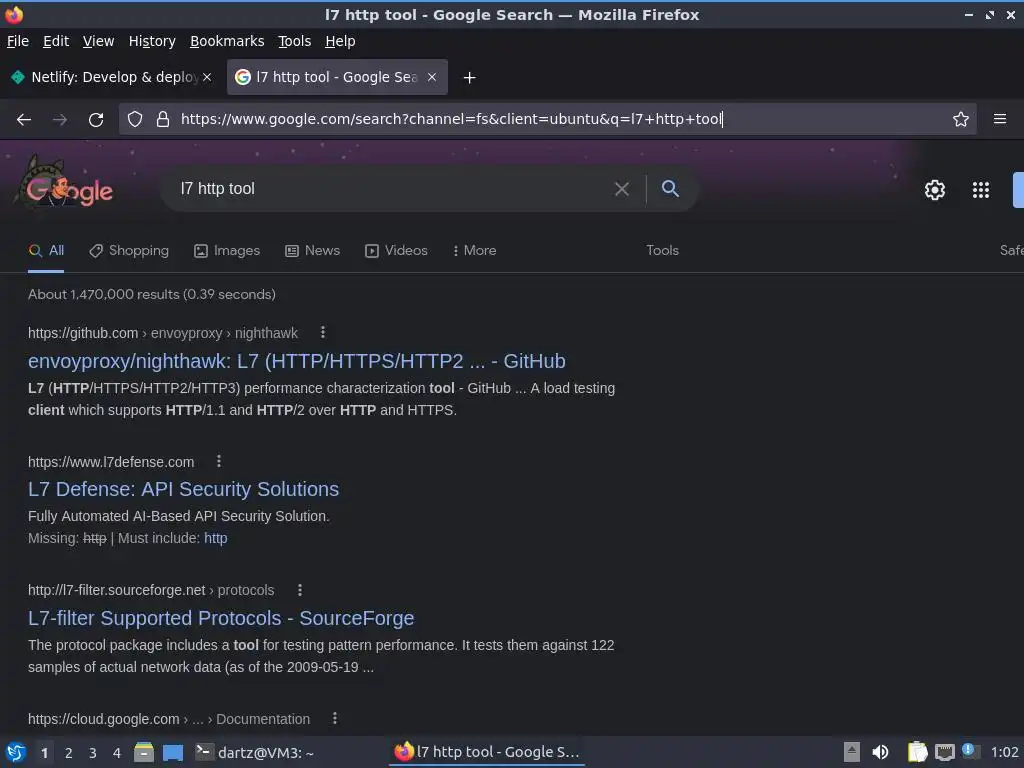Switch to workspace 2

point(69,753)
